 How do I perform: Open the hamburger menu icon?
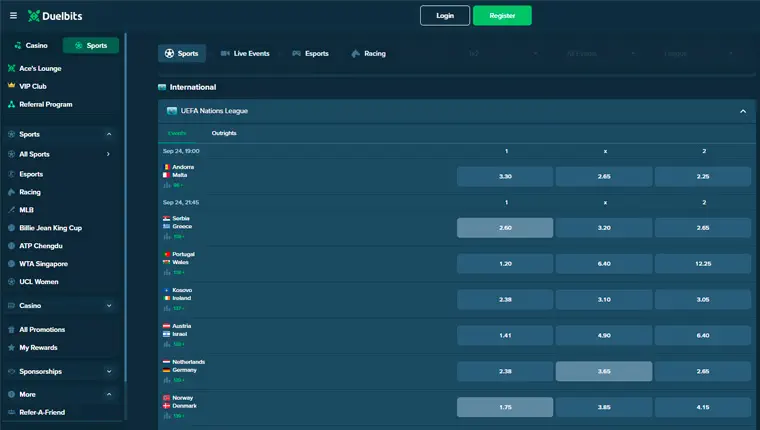point(14,16)
